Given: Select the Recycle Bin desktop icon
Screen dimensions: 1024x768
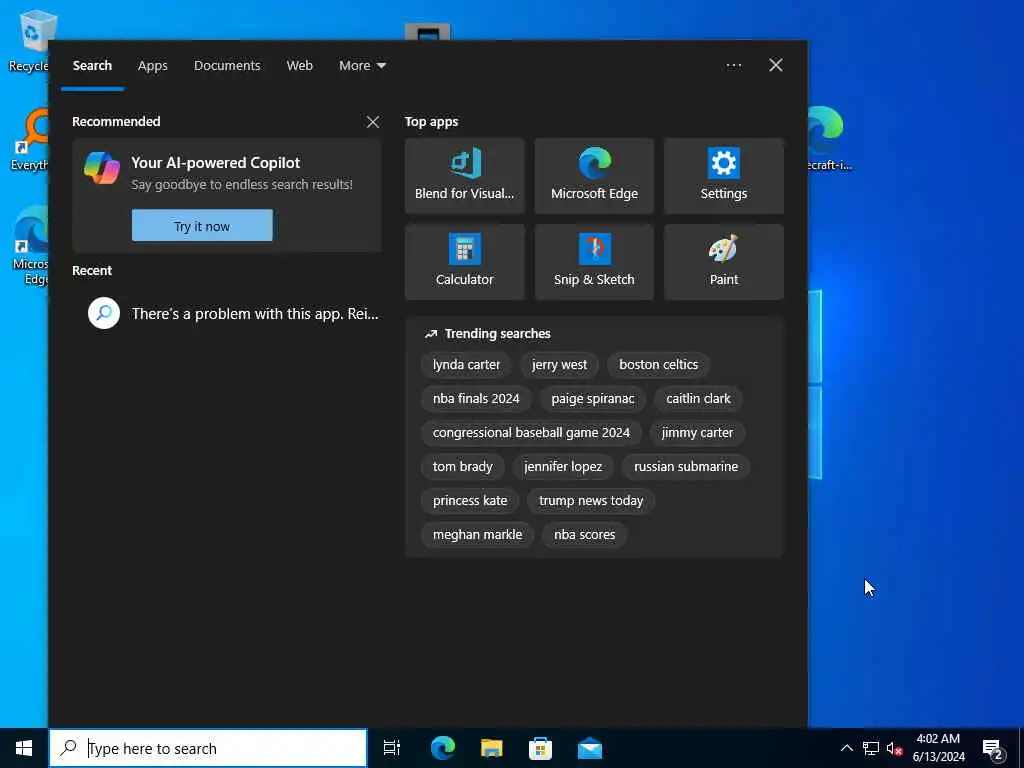Looking at the screenshot, I should tap(29, 40).
